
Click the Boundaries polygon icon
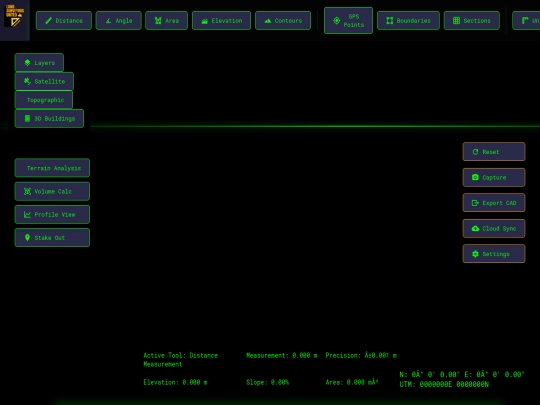tap(390, 21)
